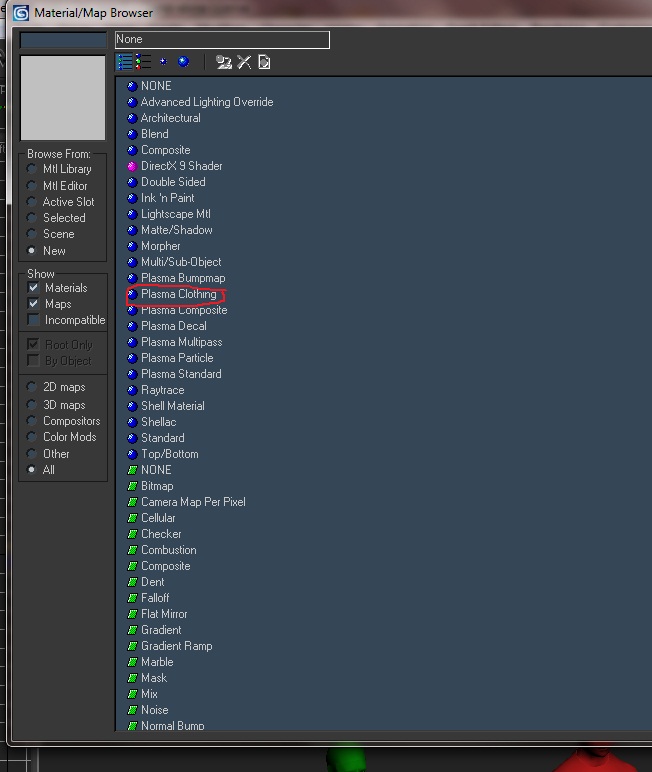This screenshot has width=652, height=772.
Task: Select Combustion map
Action: 168,550
